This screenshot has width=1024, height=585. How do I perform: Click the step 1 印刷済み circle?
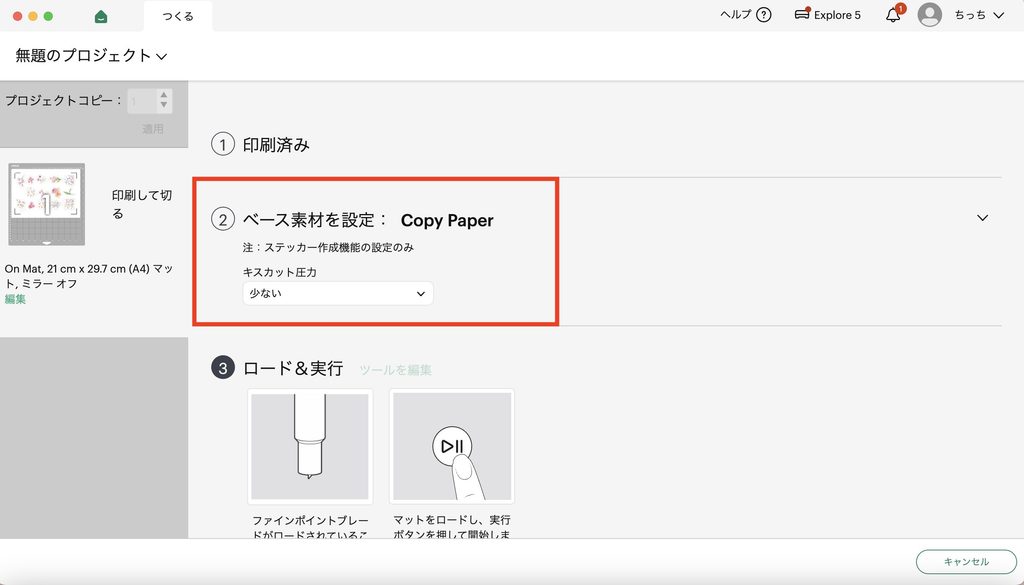click(x=223, y=144)
